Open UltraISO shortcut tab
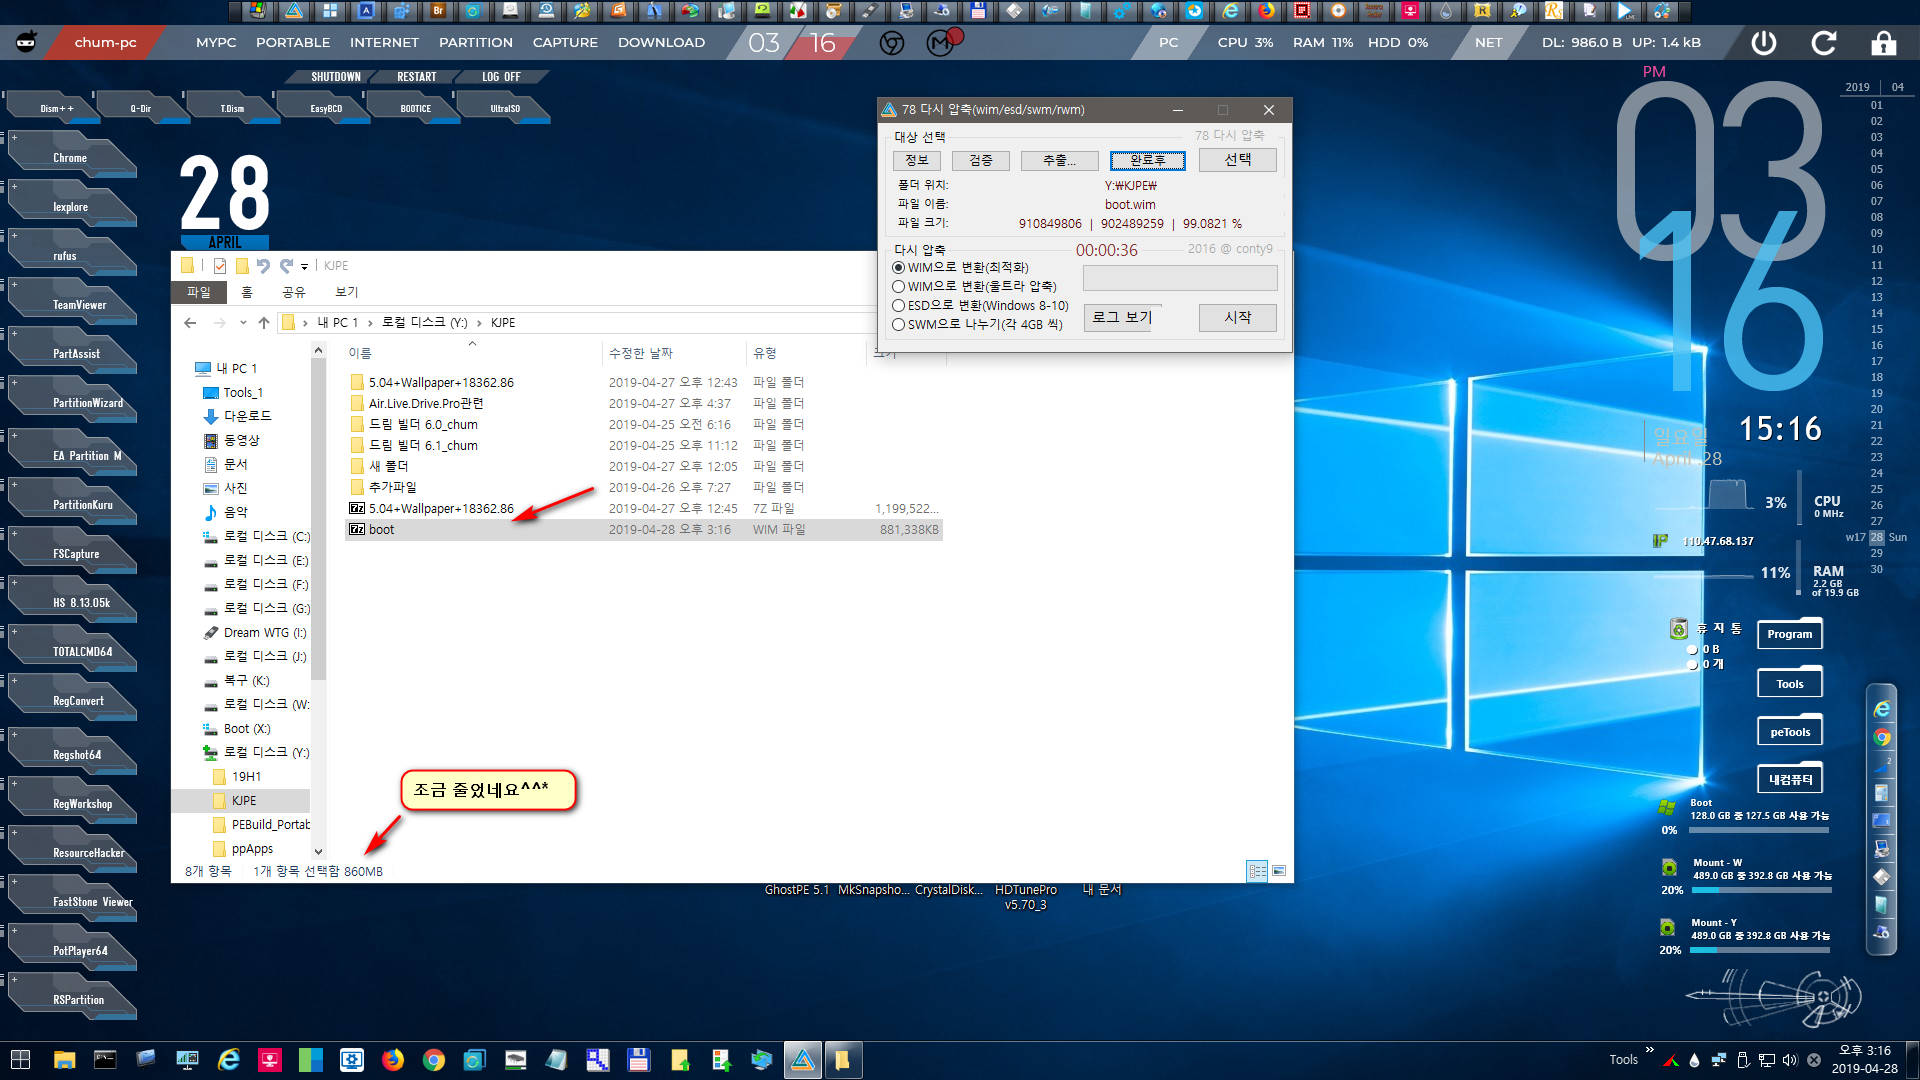Image resolution: width=1920 pixels, height=1080 pixels. point(505,108)
